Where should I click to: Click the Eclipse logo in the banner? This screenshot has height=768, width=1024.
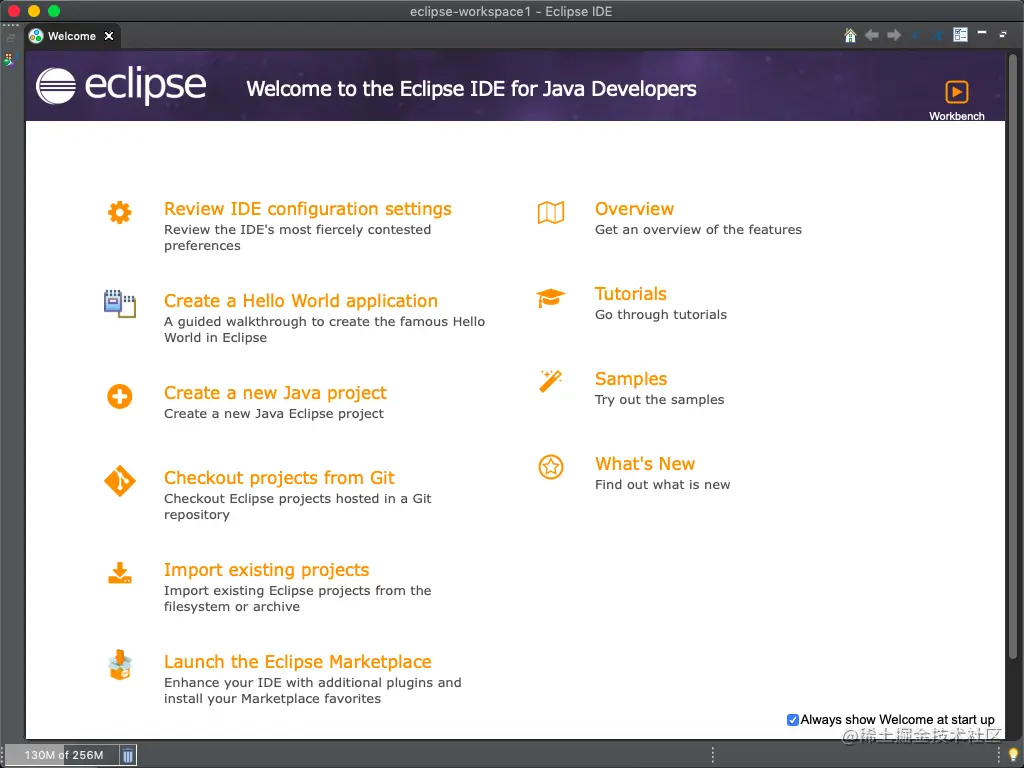coord(121,86)
